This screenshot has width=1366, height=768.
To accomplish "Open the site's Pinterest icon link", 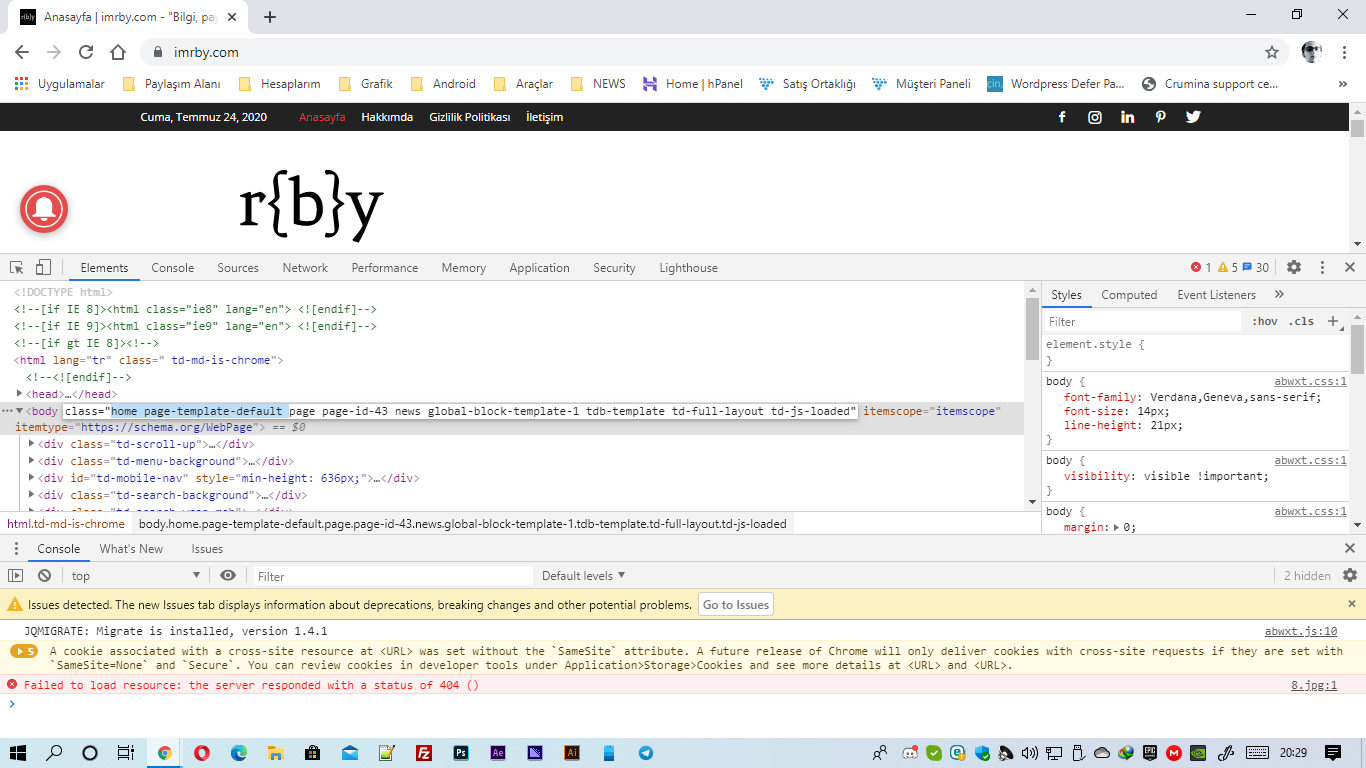I will [x=1160, y=117].
